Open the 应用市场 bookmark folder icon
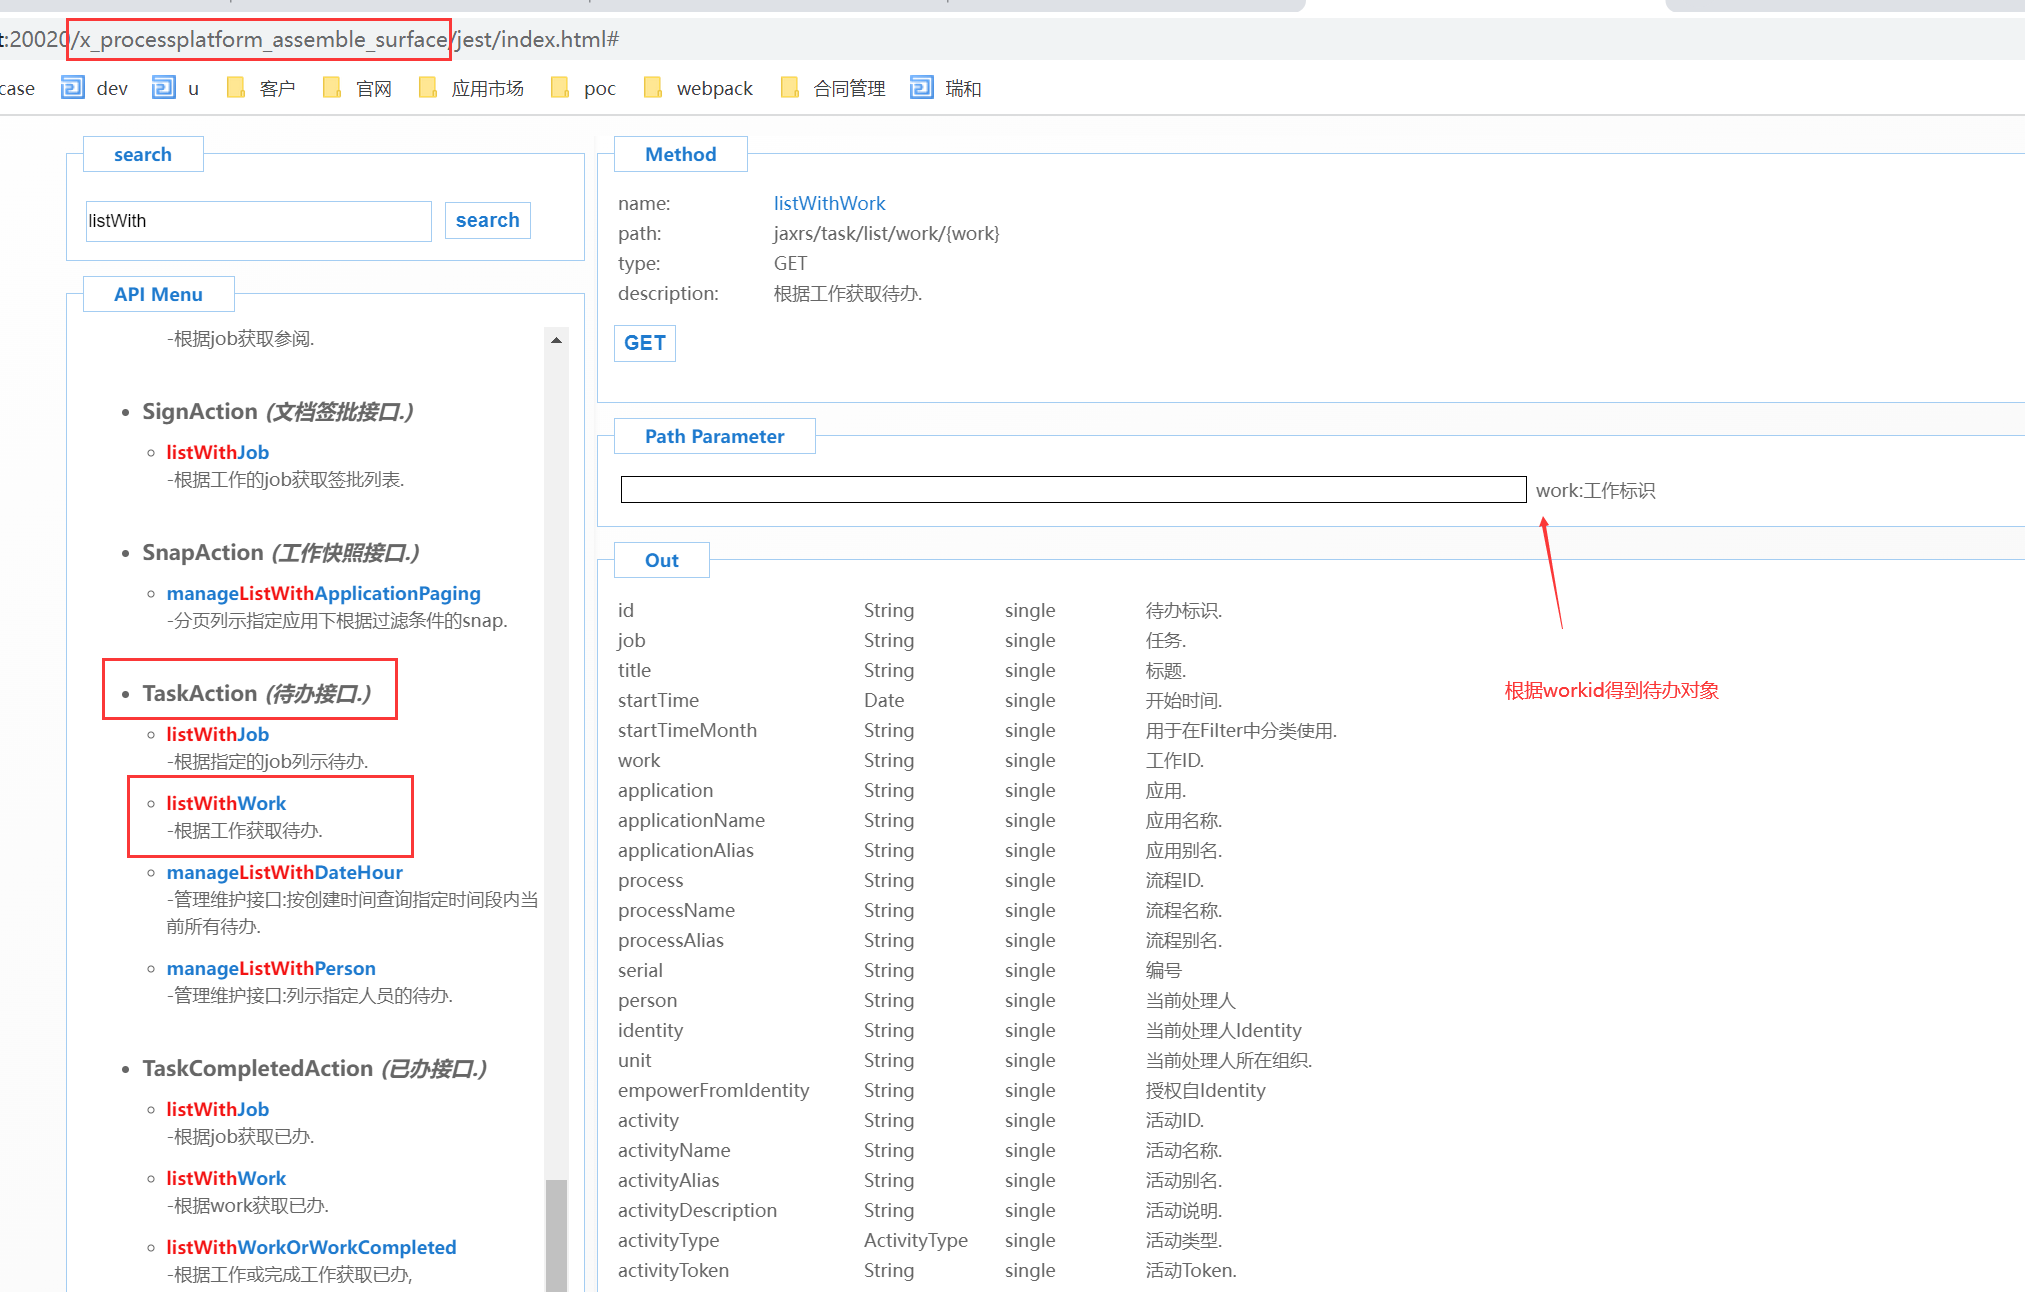Viewport: 2025px width, 1292px height. pos(428,88)
